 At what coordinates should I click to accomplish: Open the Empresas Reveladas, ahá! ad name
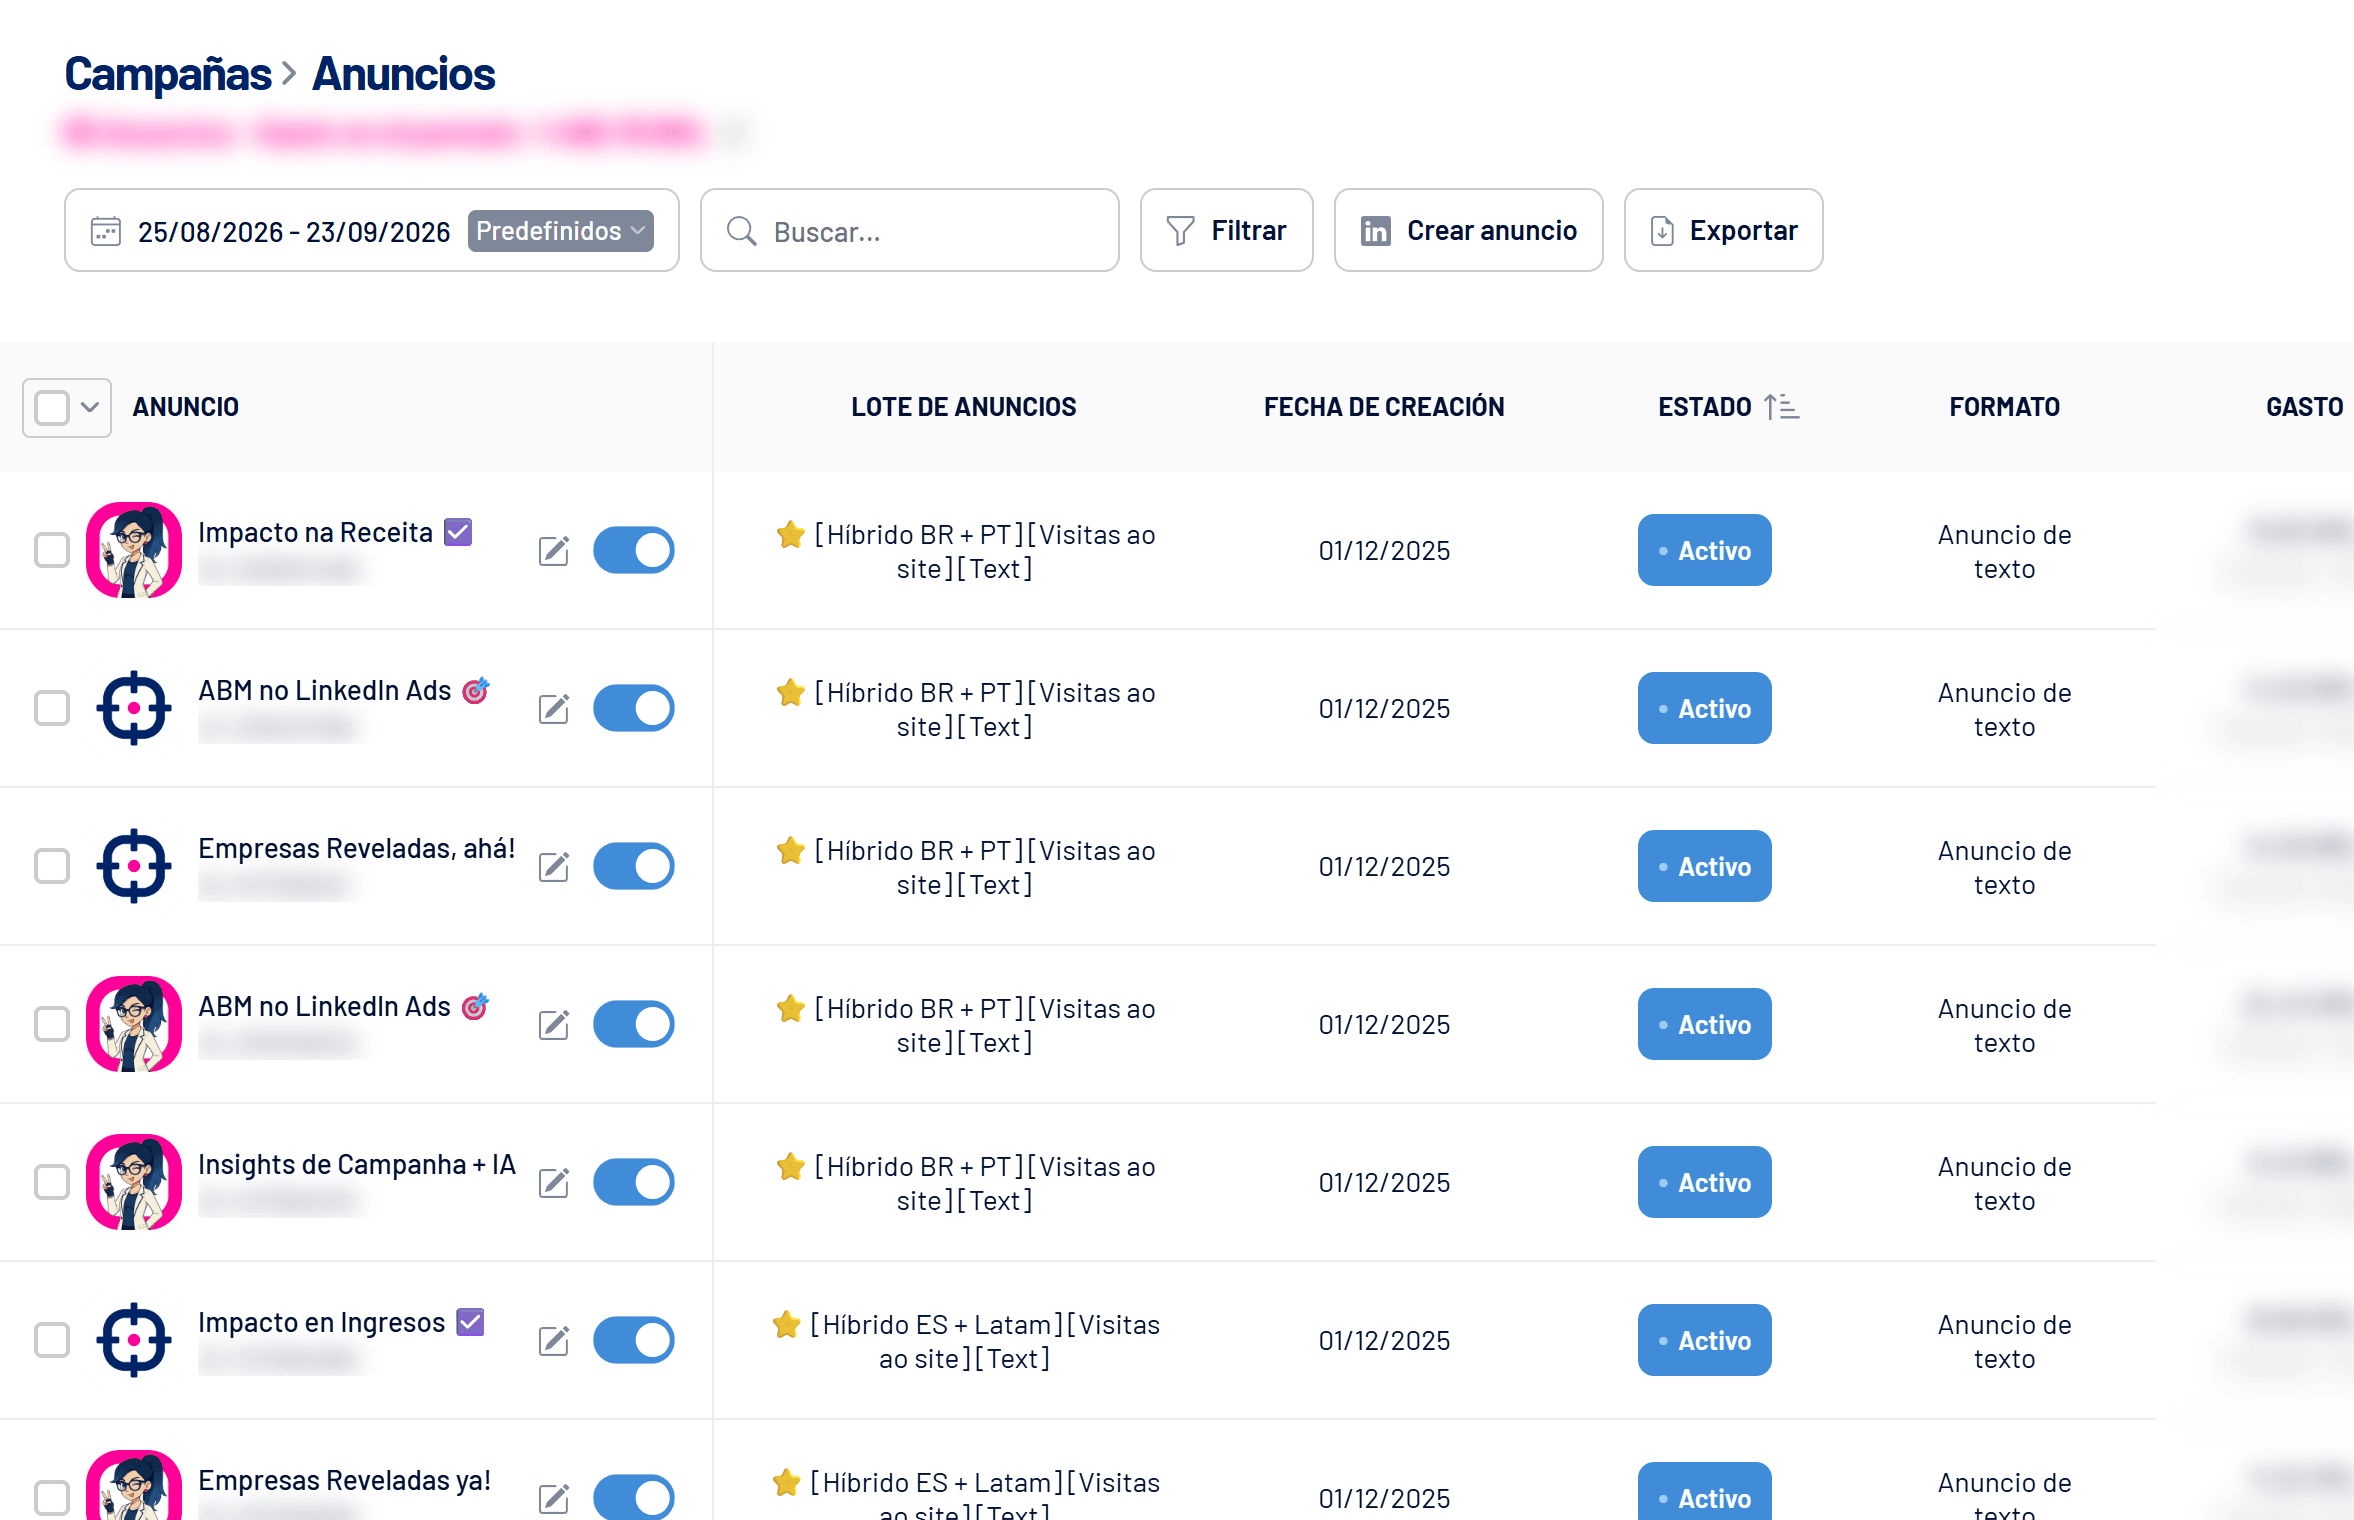(357, 848)
